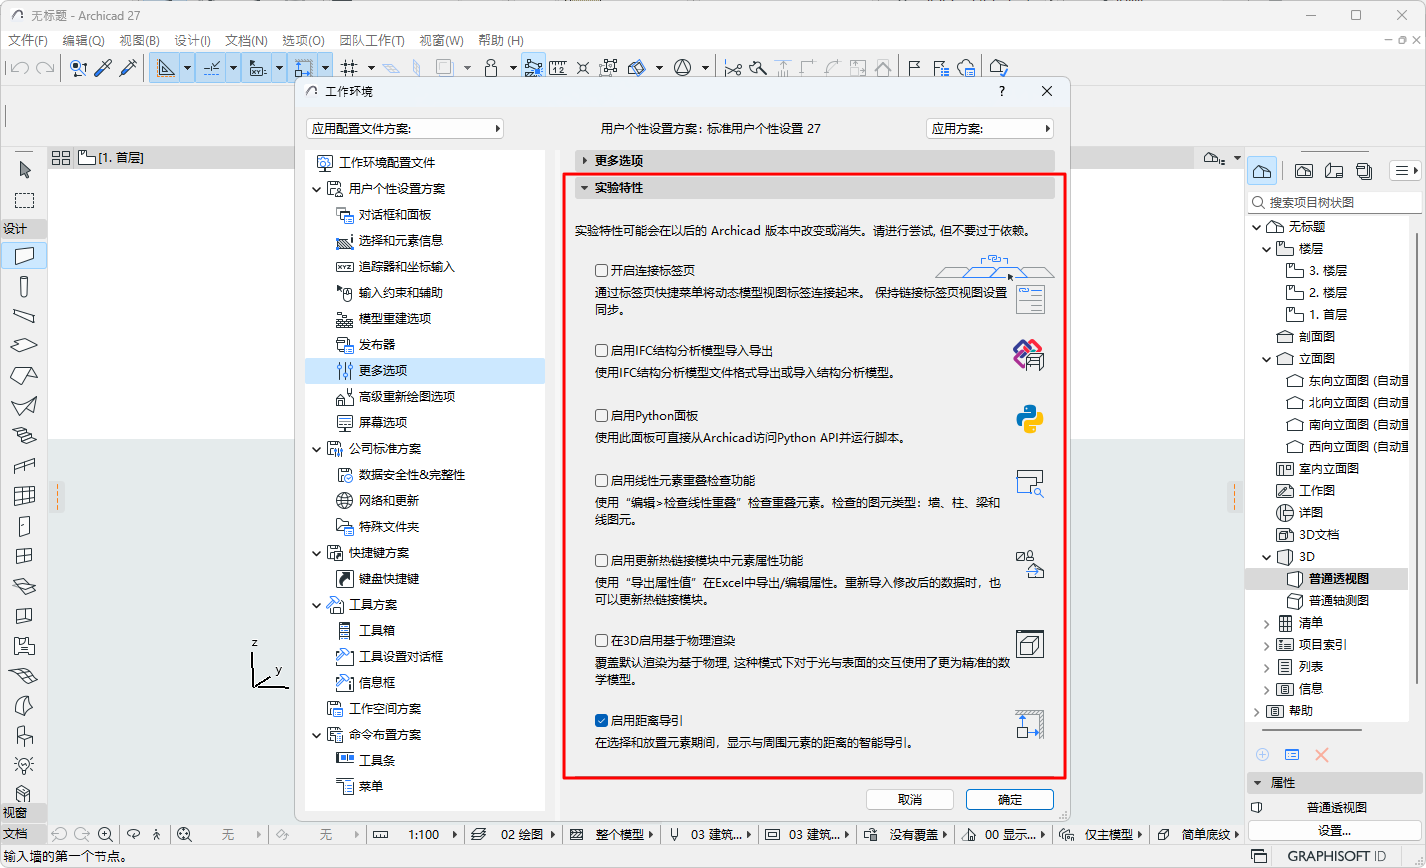Open the 应用配置文件方案 dropdown

click(405, 129)
